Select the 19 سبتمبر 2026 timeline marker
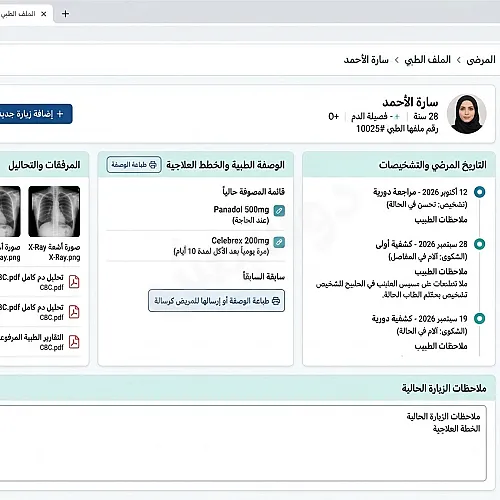 click(x=479, y=318)
